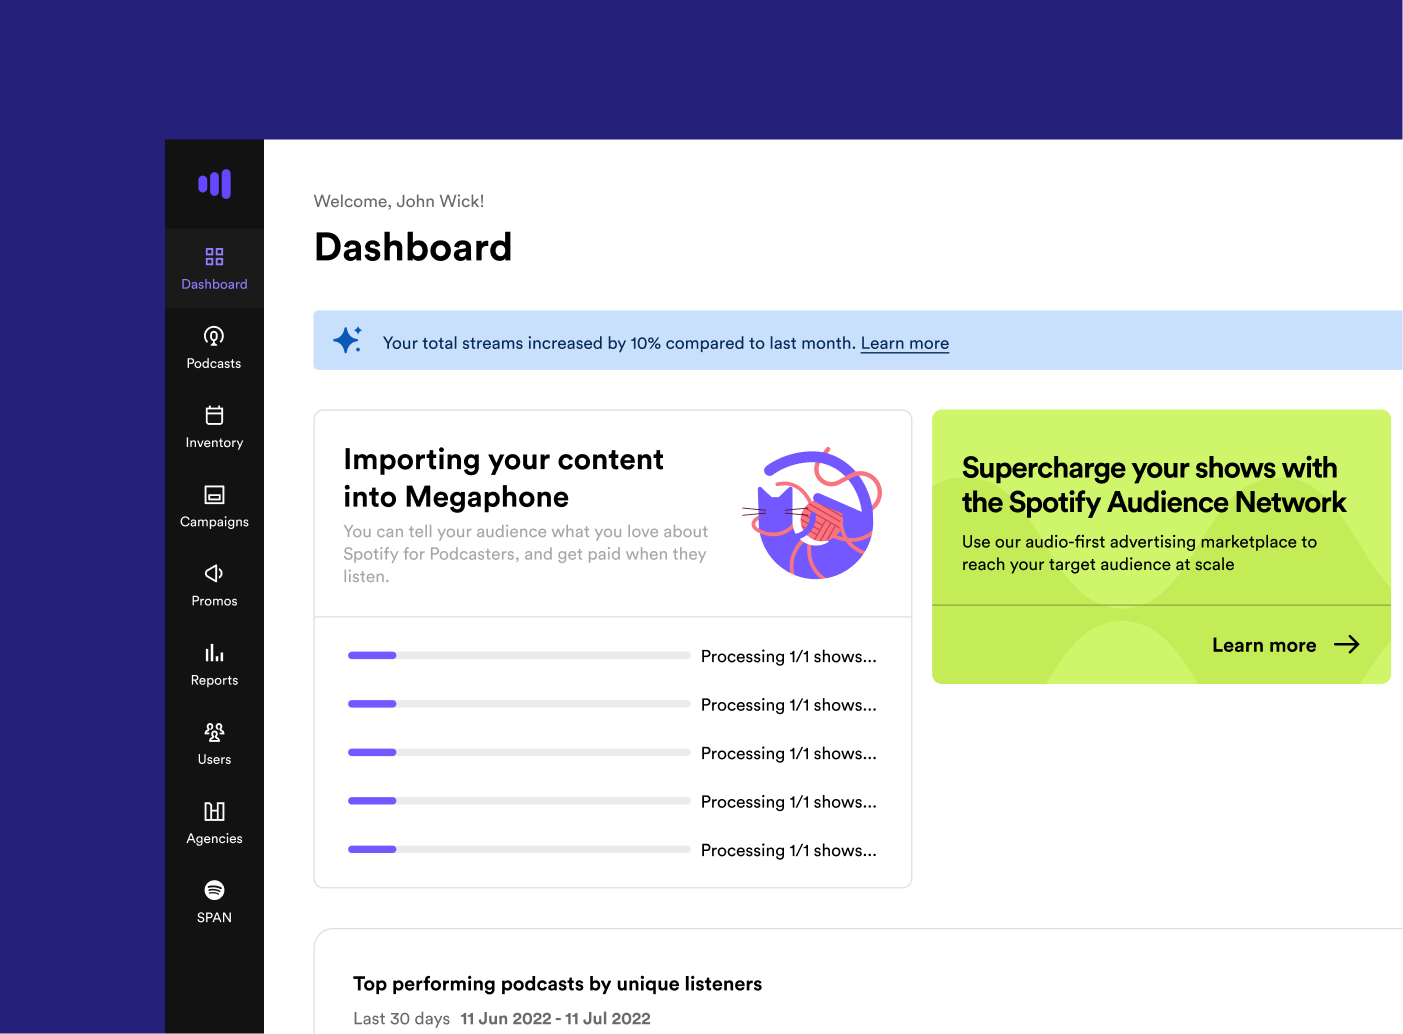Select the Agencies building icon
Image resolution: width=1403 pixels, height=1034 pixels.
click(x=214, y=811)
